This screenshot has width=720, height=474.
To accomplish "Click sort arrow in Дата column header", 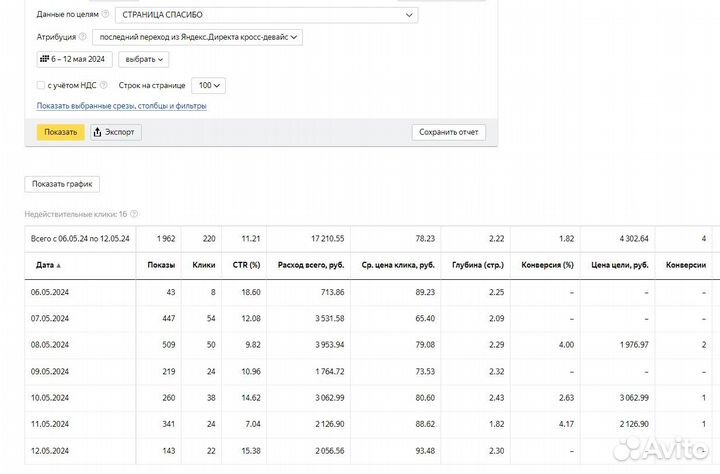I will pyautogui.click(x=58, y=266).
